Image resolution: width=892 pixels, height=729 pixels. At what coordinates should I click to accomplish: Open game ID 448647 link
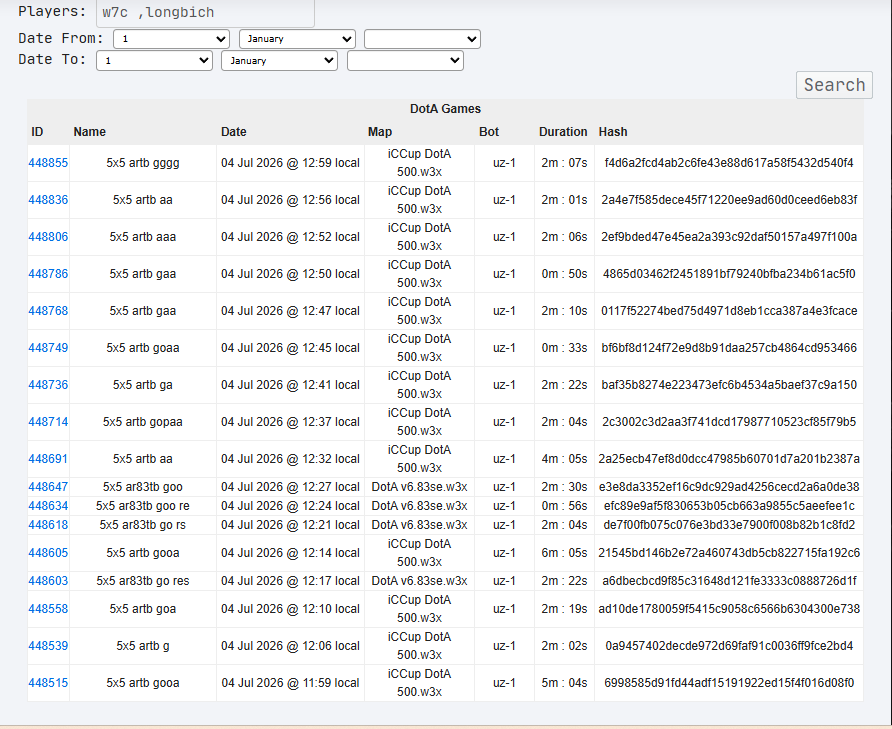[48, 487]
